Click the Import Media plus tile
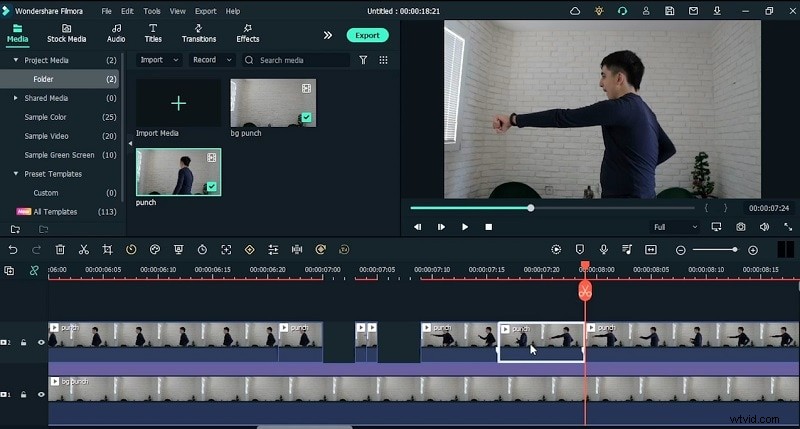Viewport: 800px width, 429px height. coord(179,104)
